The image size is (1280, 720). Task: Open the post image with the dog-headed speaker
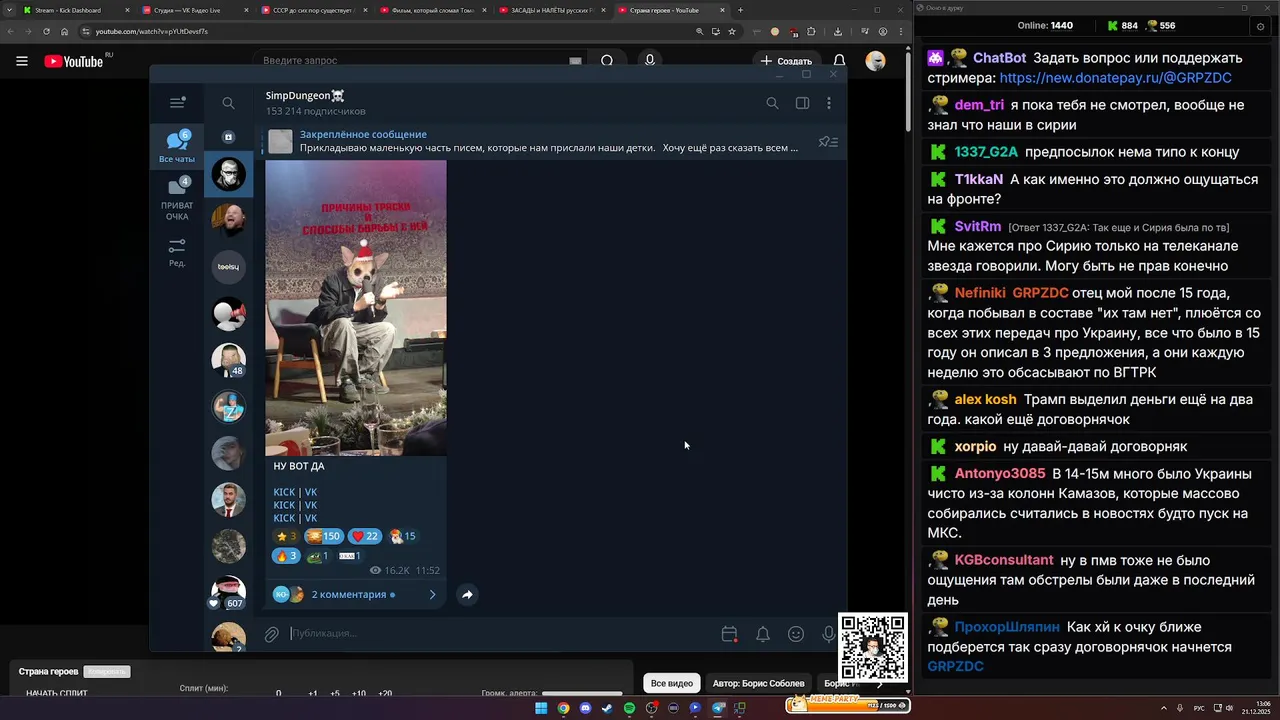coord(356,308)
